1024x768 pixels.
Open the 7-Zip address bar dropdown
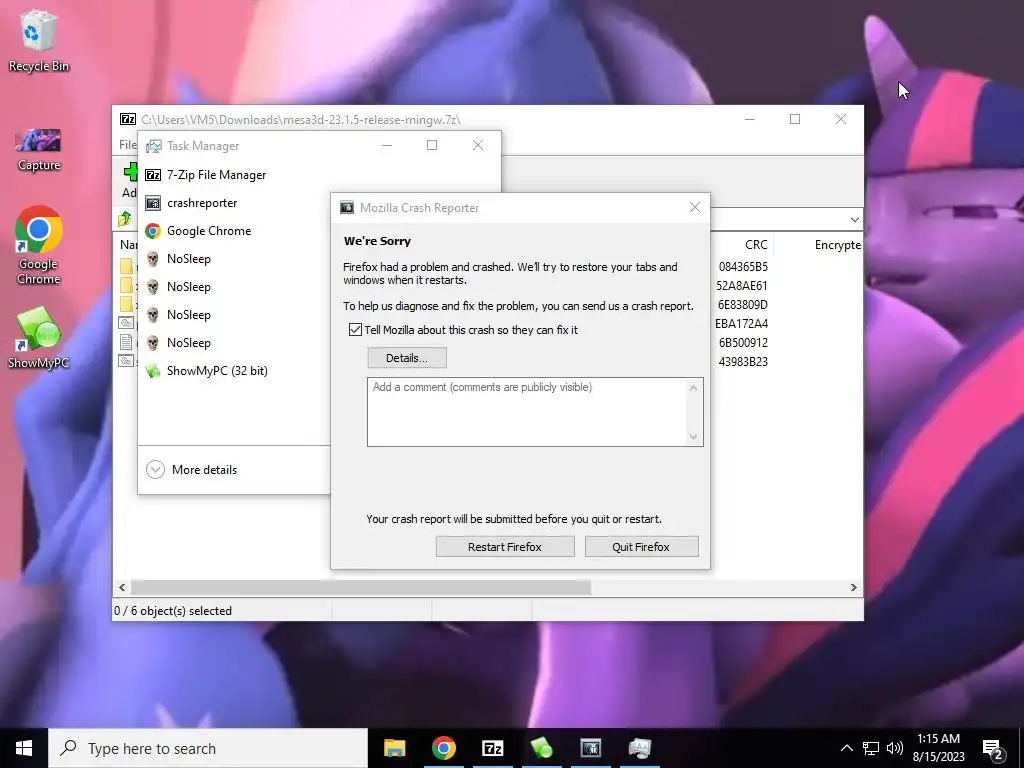tap(854, 219)
